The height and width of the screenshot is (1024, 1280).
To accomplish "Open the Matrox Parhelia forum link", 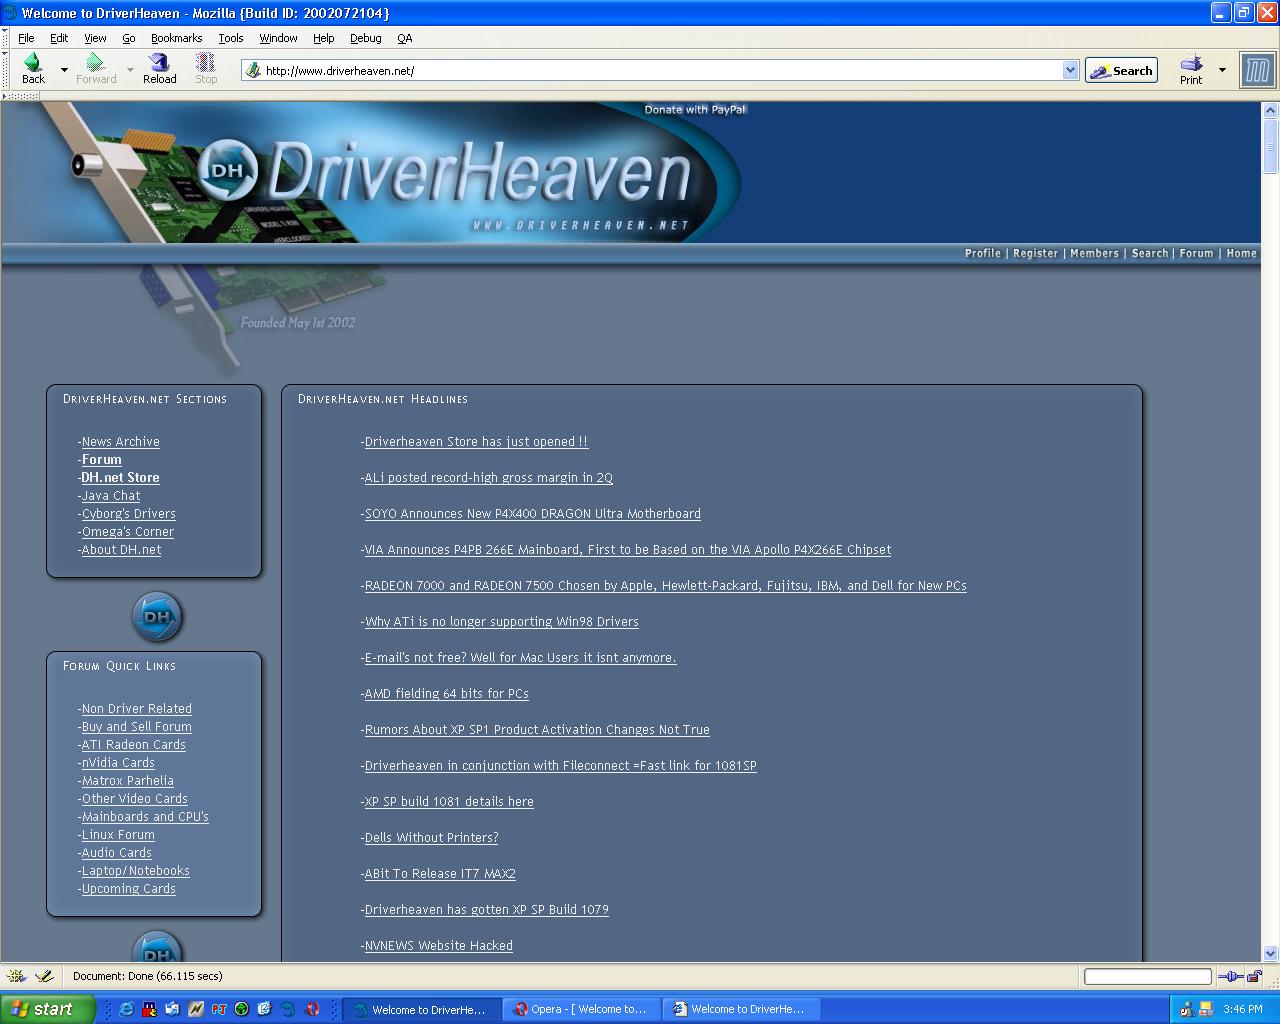I will (127, 781).
